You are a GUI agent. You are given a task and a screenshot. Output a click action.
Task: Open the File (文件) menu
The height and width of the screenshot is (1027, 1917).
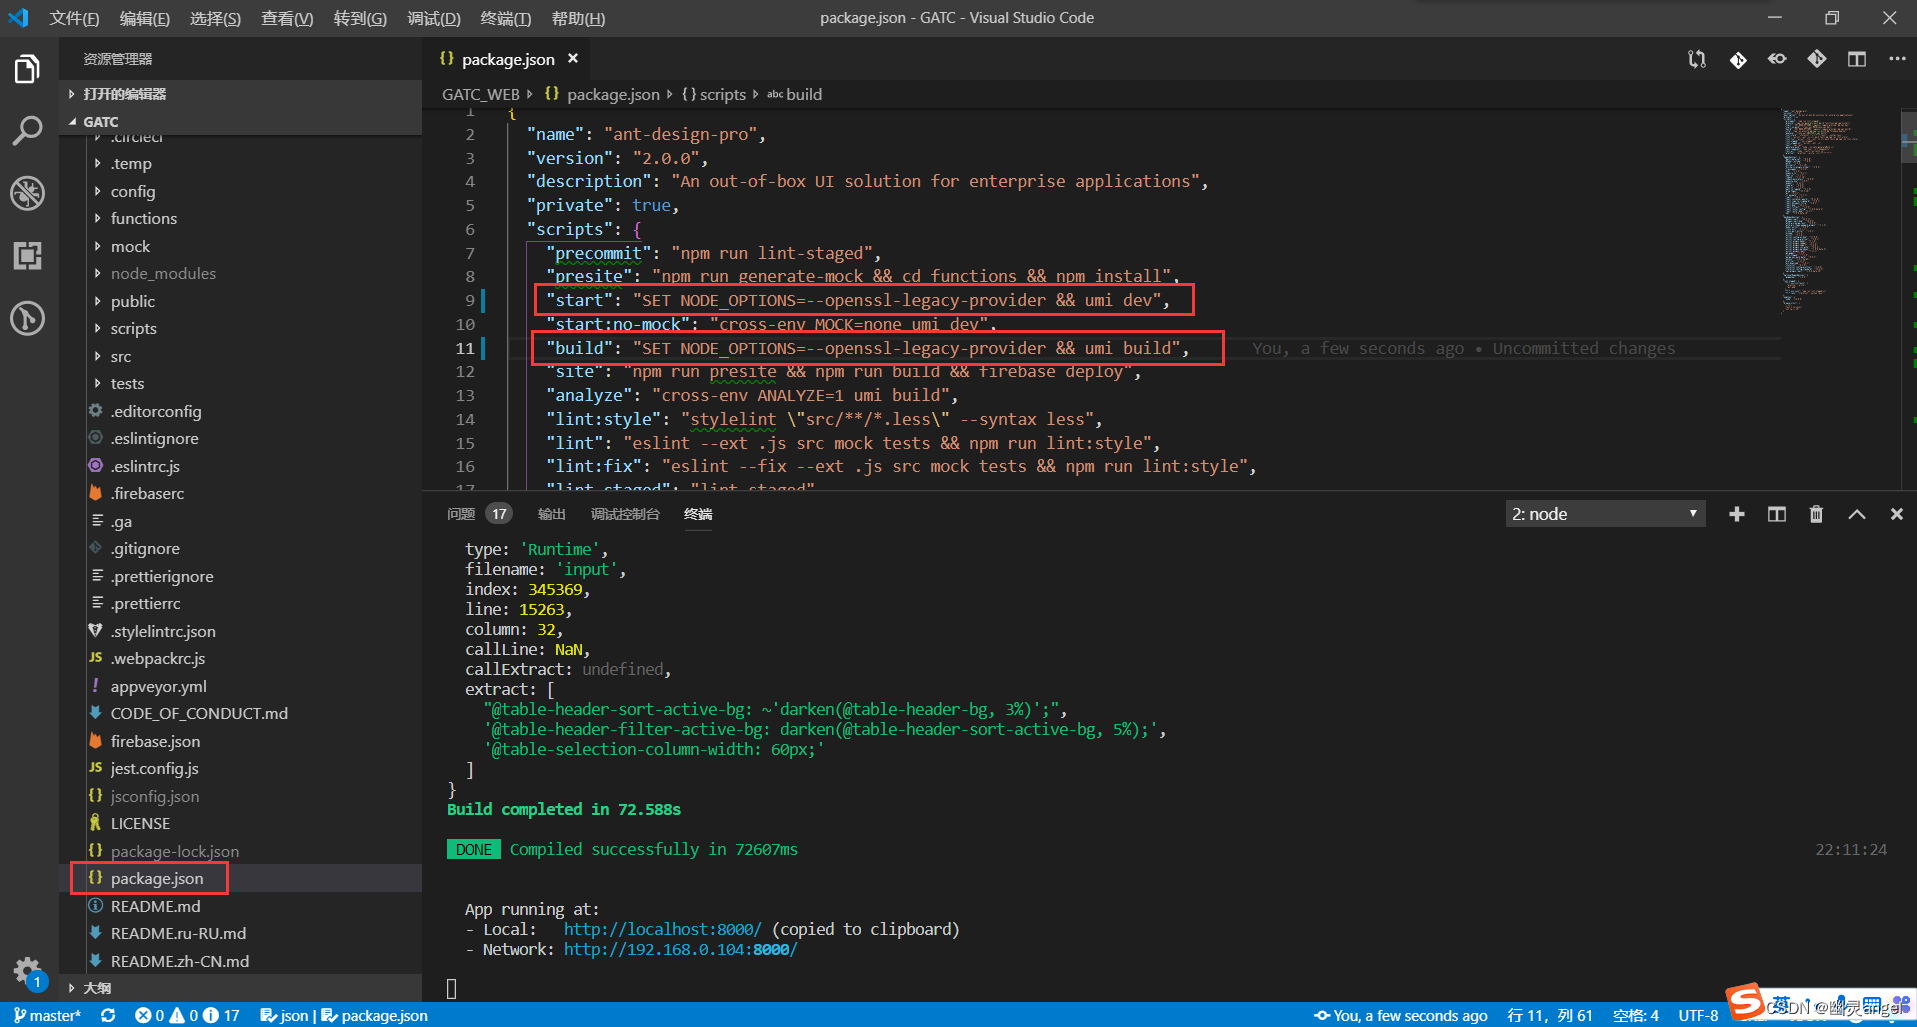[x=74, y=18]
